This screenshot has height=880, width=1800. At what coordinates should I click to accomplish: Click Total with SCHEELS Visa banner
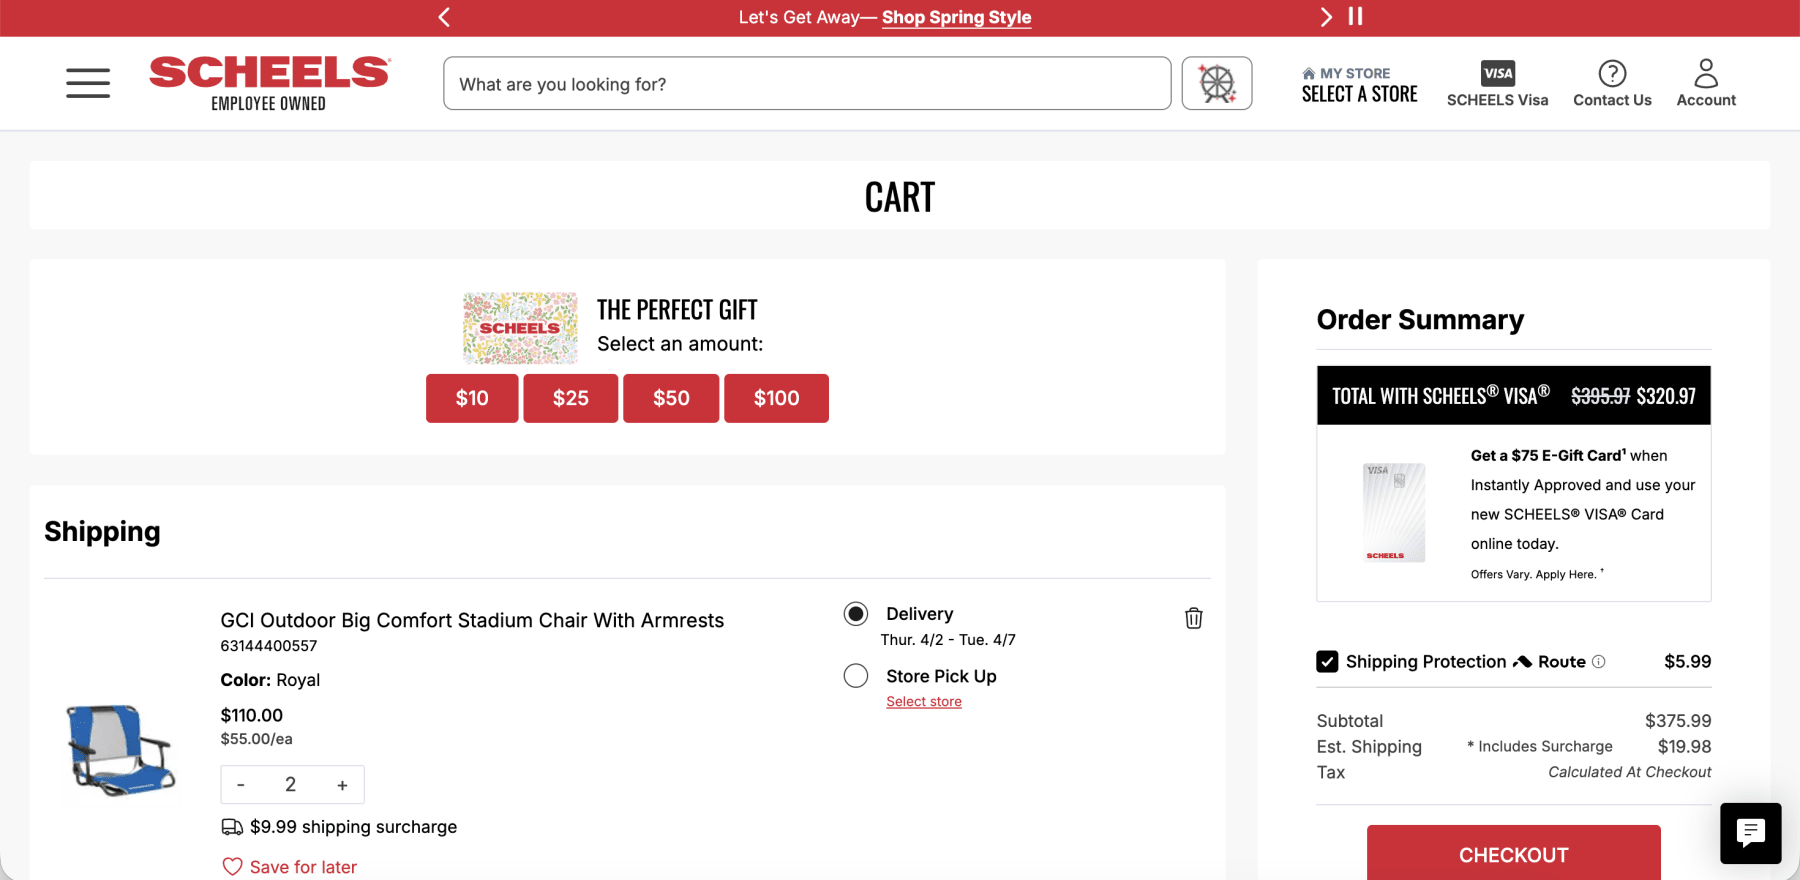click(x=1513, y=395)
